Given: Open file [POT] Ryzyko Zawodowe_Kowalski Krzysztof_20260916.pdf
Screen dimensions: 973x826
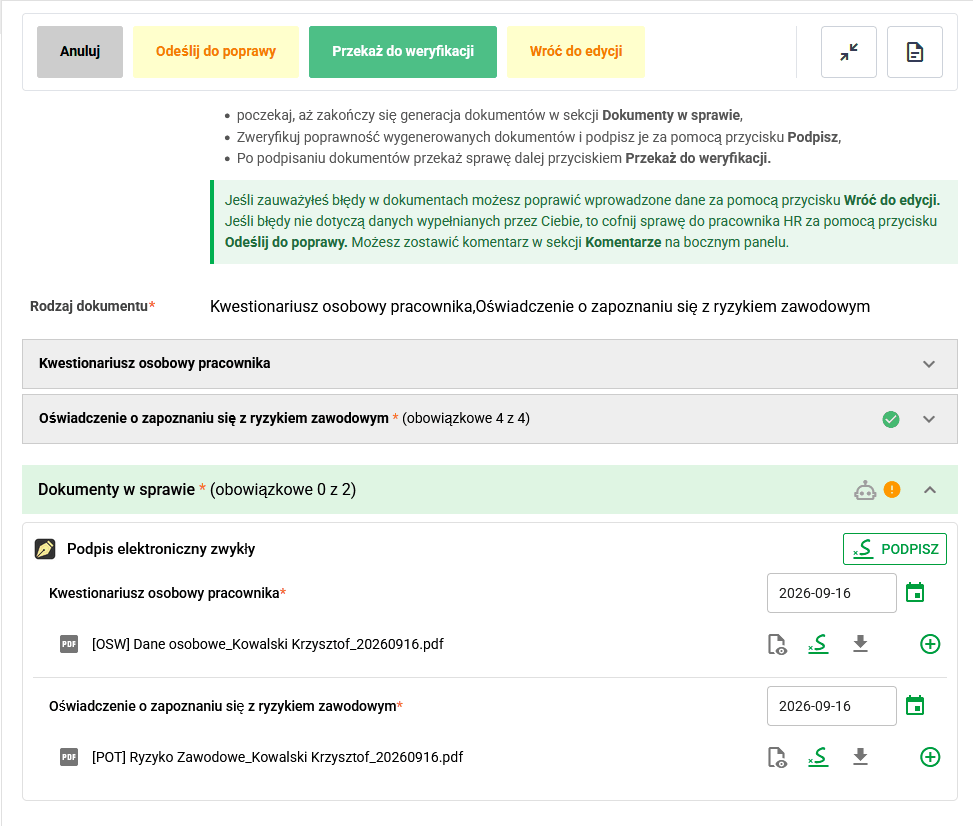Looking at the screenshot, I should tap(277, 757).
